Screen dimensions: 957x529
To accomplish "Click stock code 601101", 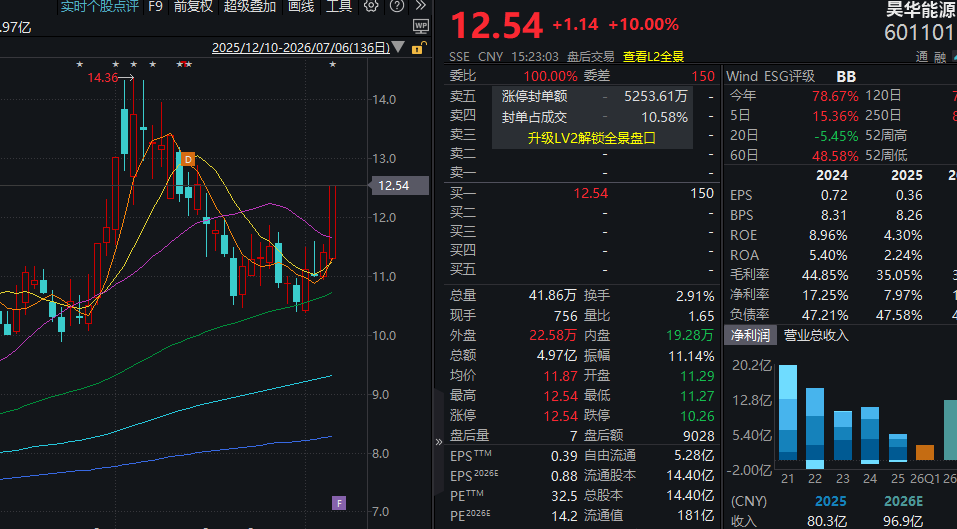I will pos(920,32).
